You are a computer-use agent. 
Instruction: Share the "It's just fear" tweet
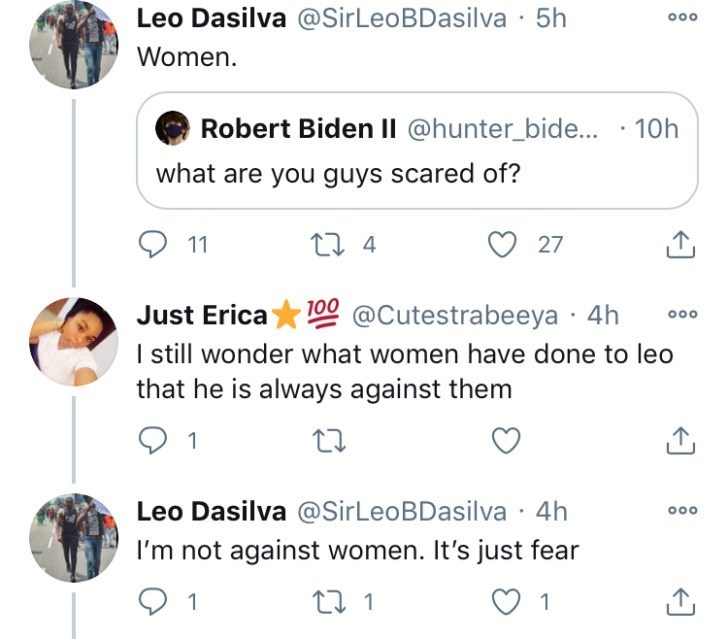pyautogui.click(x=680, y=602)
